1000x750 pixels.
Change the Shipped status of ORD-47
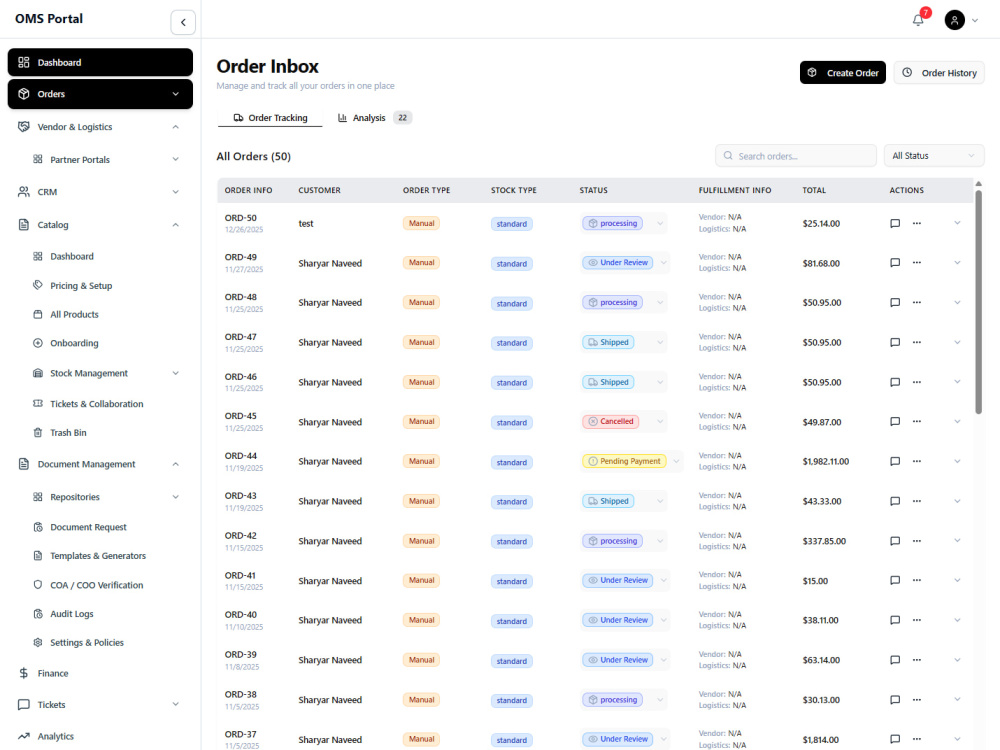(x=624, y=342)
